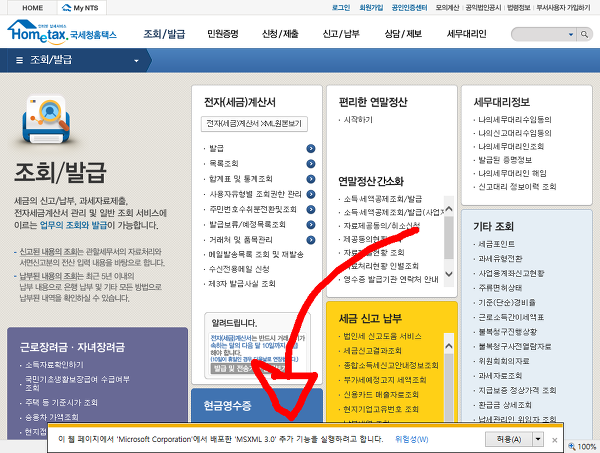Click 허용(A) in the notification bar
This screenshot has width=600, height=453.
pyautogui.click(x=509, y=439)
